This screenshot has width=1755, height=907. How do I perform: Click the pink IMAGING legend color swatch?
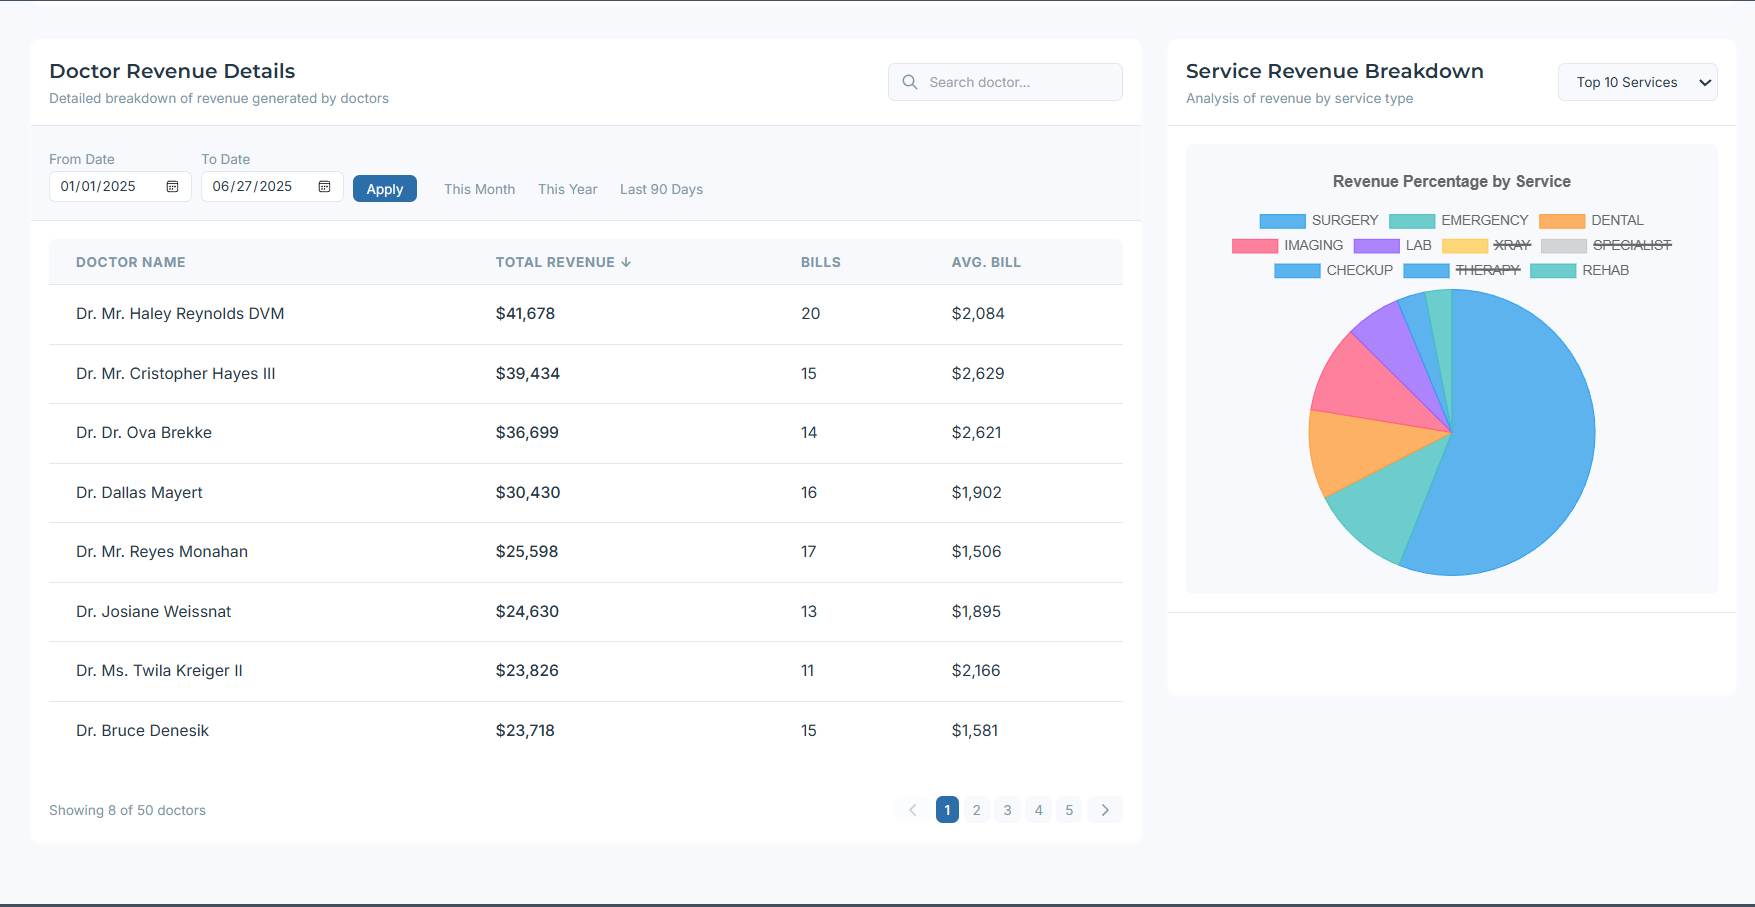coord(1255,246)
